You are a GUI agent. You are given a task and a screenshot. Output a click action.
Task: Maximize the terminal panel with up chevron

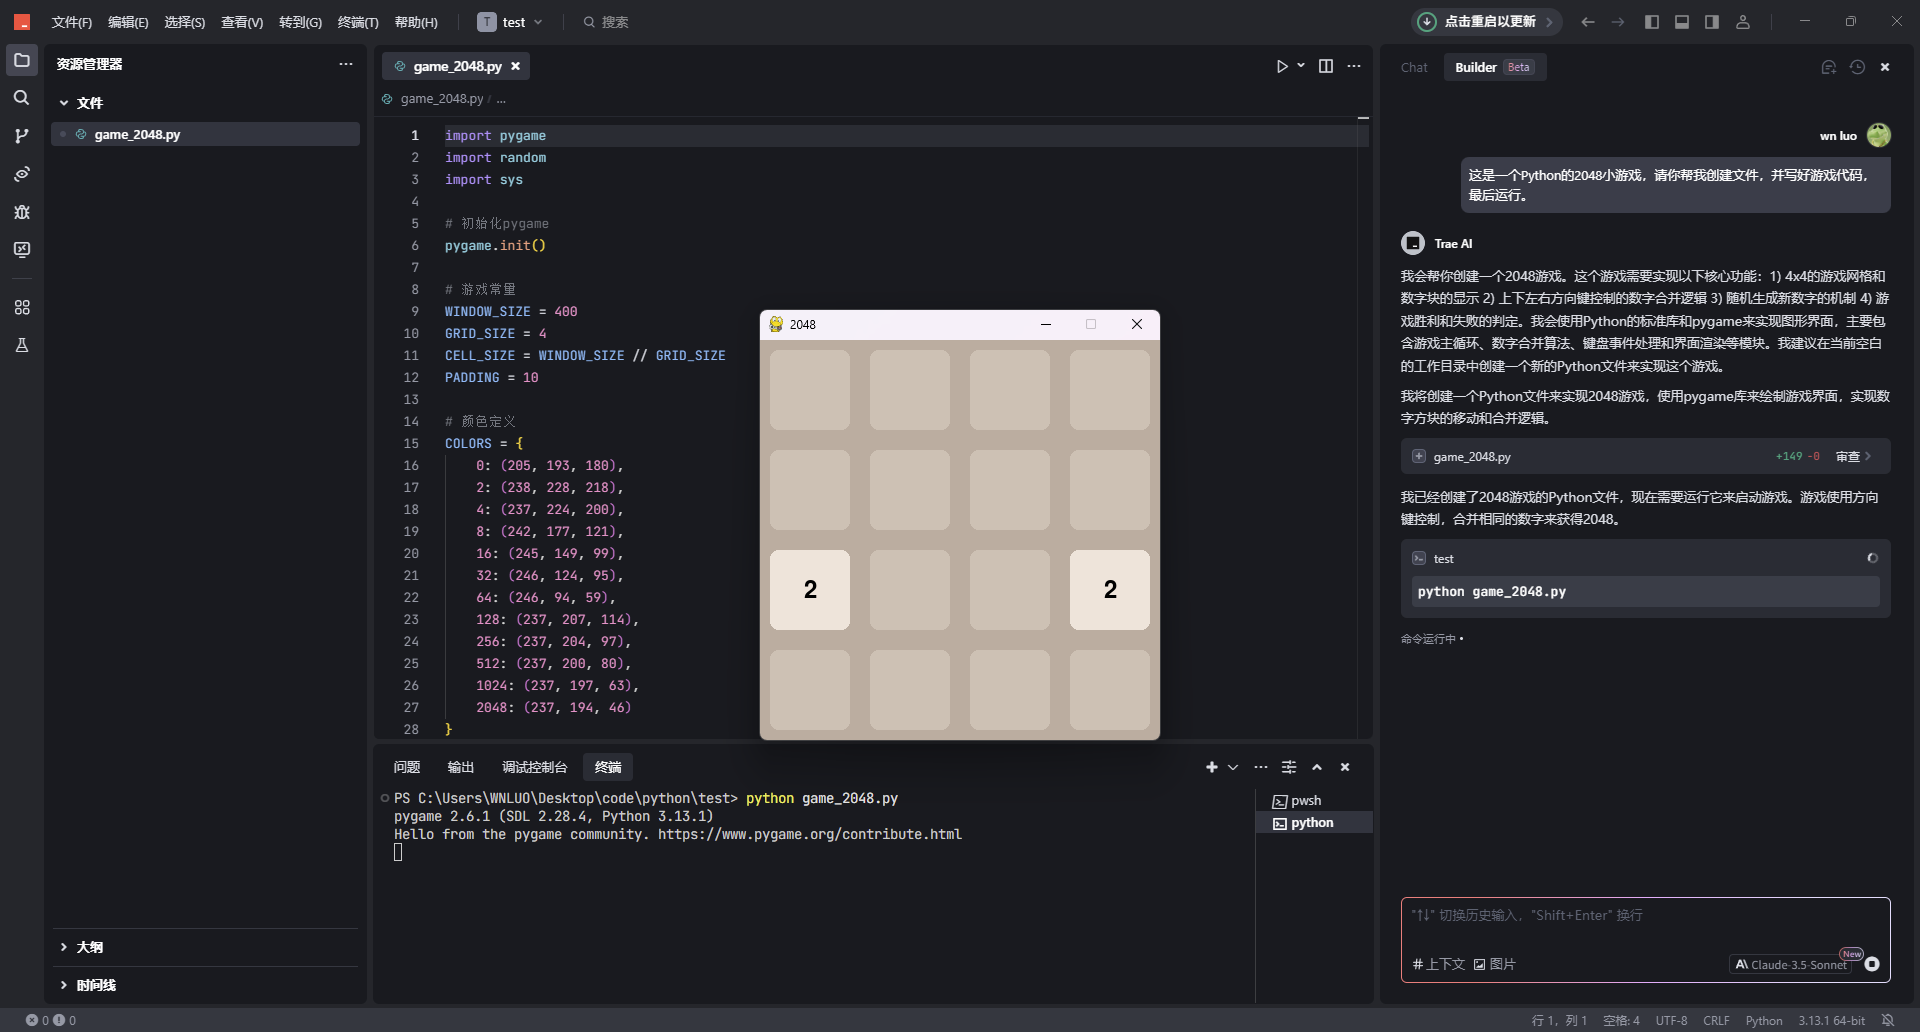(1317, 767)
